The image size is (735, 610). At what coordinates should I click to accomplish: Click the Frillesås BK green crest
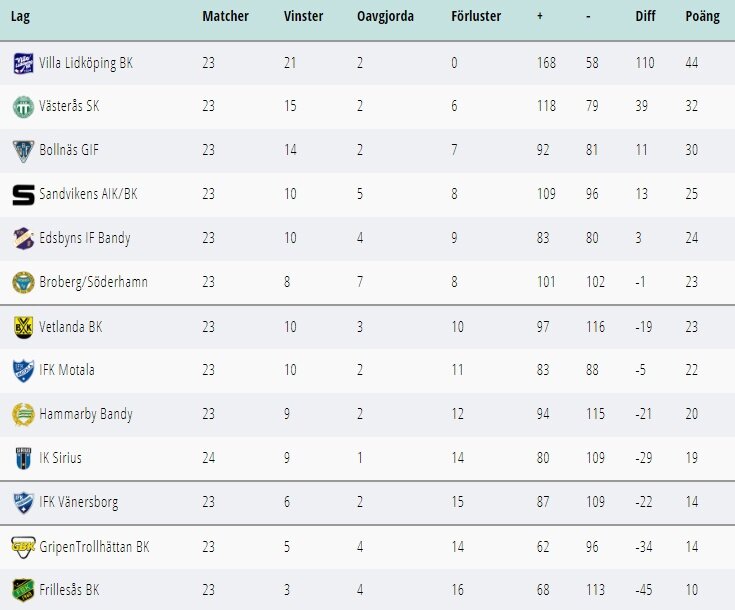23,590
